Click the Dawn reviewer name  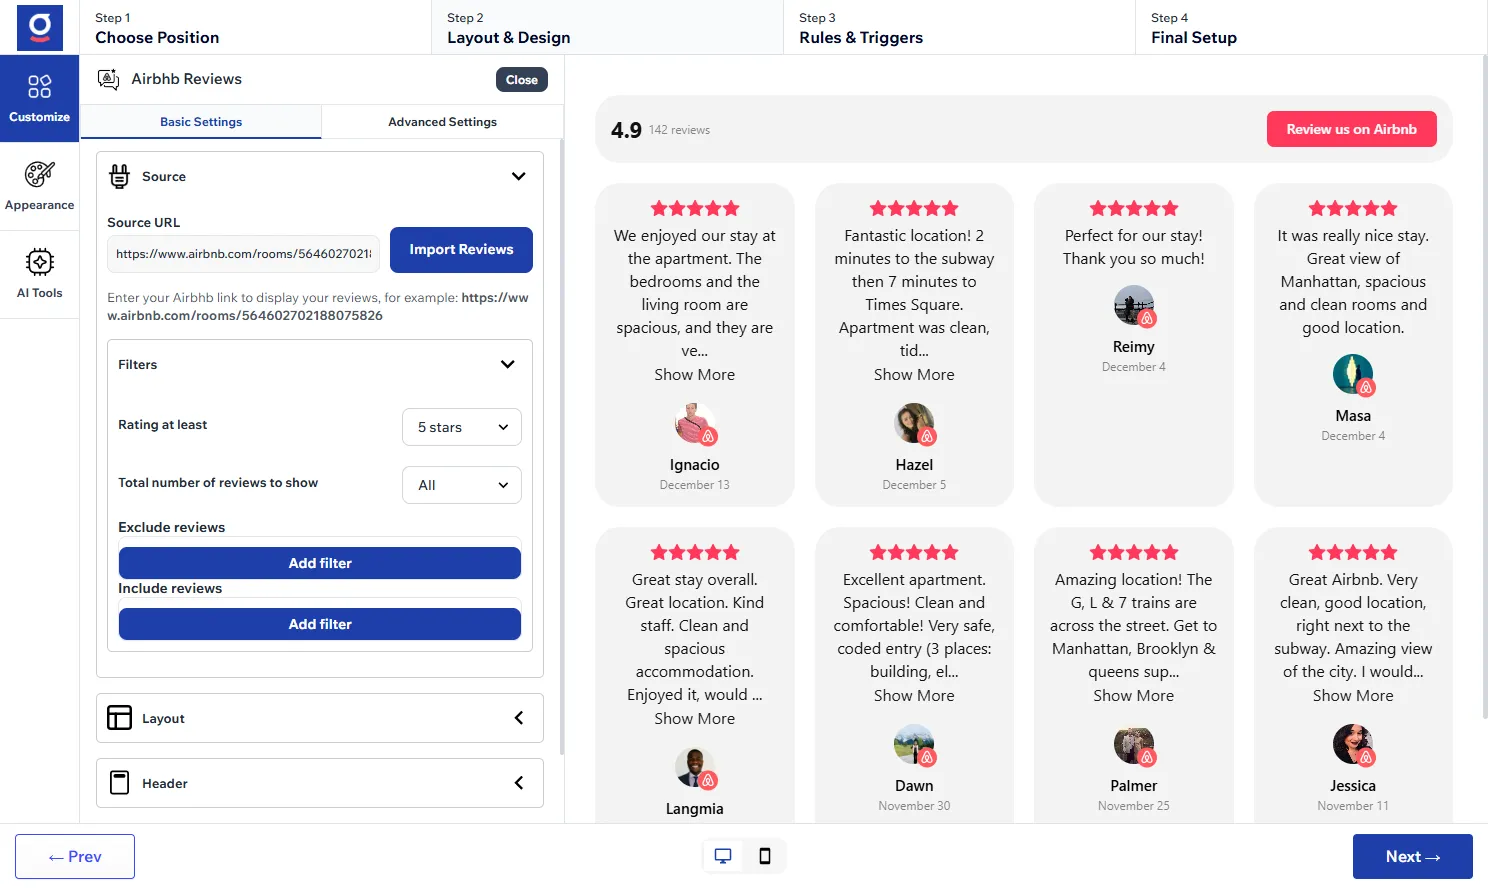pos(914,786)
